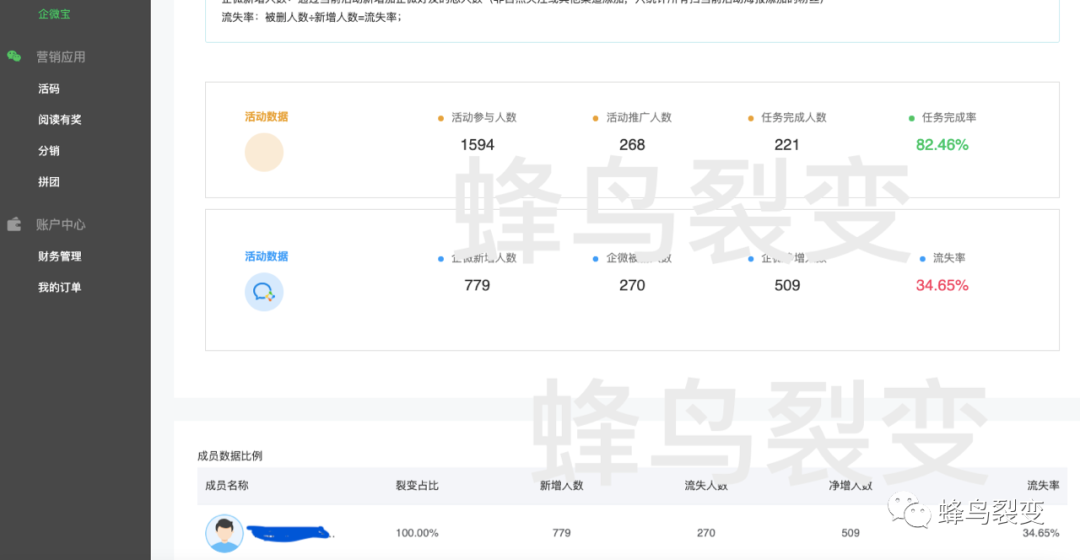Click the 509 cell in the member row
1080x560 pixels.
tap(851, 533)
